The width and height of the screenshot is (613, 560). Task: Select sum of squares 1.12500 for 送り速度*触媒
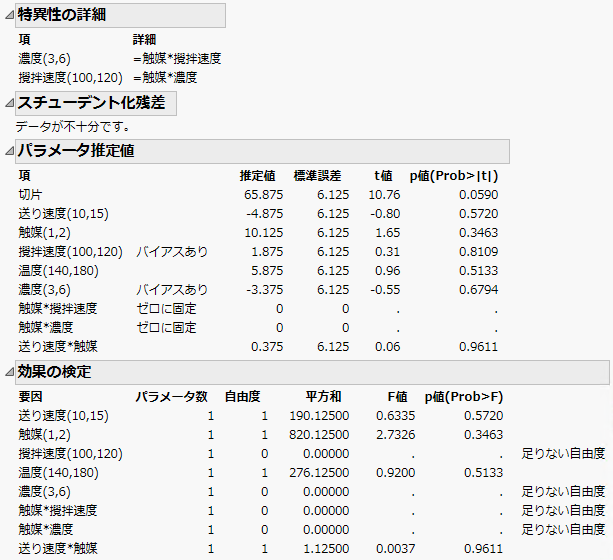[x=326, y=548]
